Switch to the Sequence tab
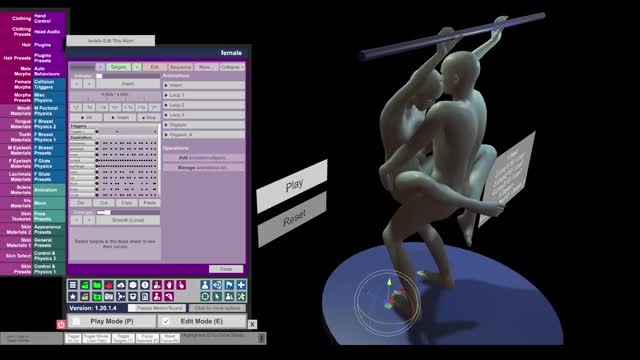 coord(180,67)
